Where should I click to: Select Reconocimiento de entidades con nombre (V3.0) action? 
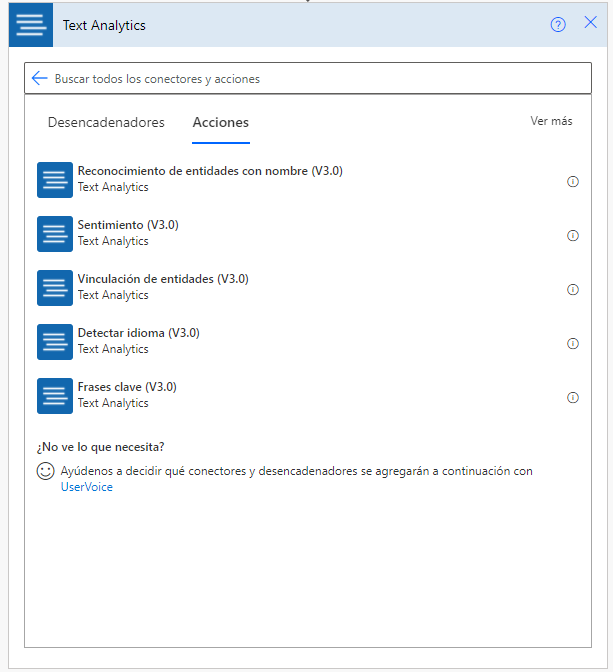[308, 180]
